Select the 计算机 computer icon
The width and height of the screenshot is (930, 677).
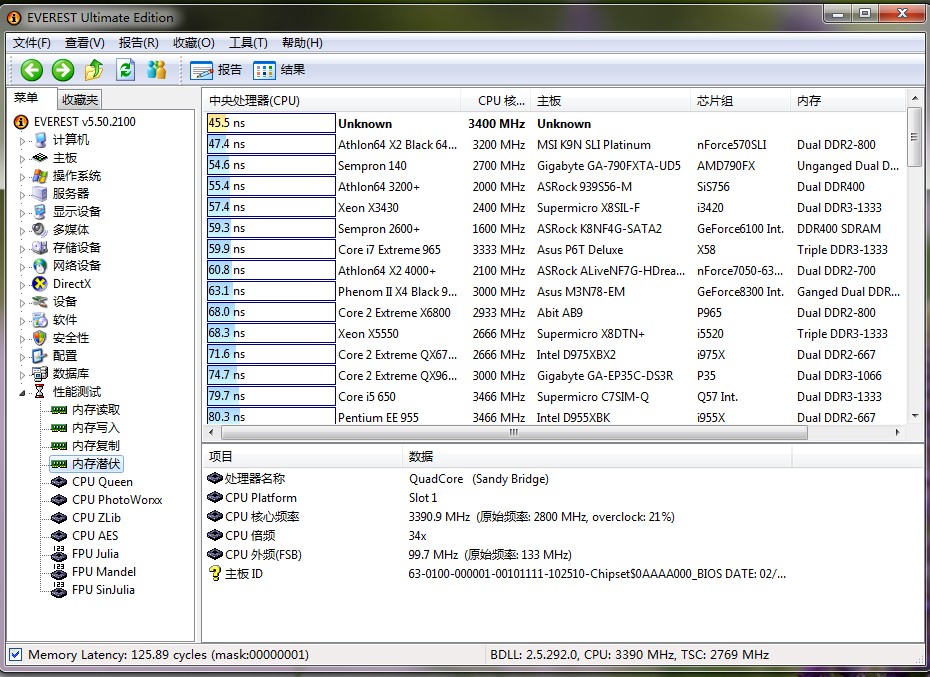point(40,140)
